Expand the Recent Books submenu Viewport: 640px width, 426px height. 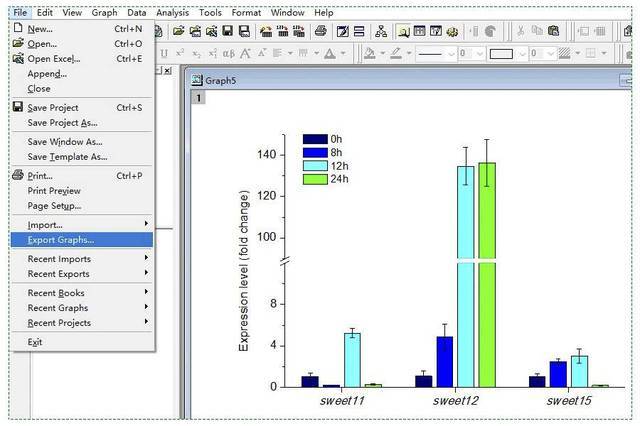[82, 293]
